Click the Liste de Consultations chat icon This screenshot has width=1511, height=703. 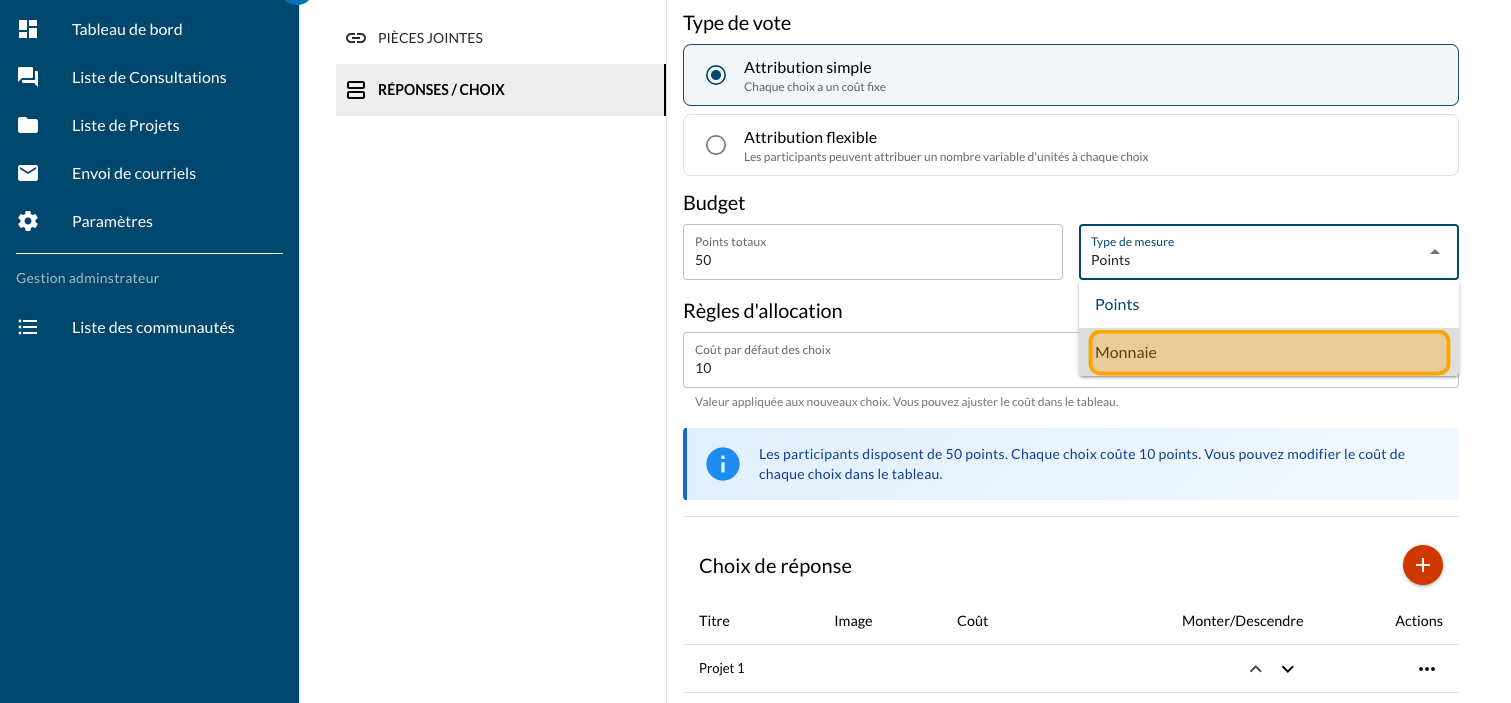pos(28,78)
